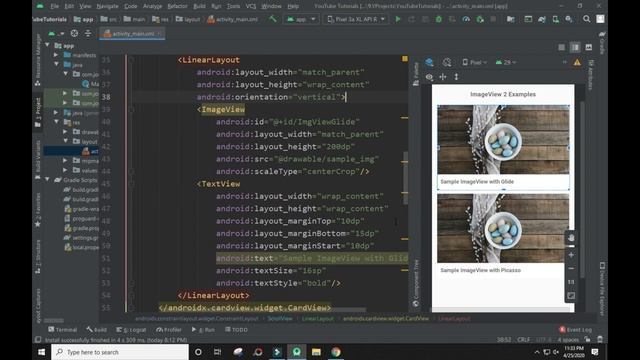Click androidx.cardview.widget.CardView breadcrumb
This screenshot has width=640, height=360.
click(x=386, y=318)
